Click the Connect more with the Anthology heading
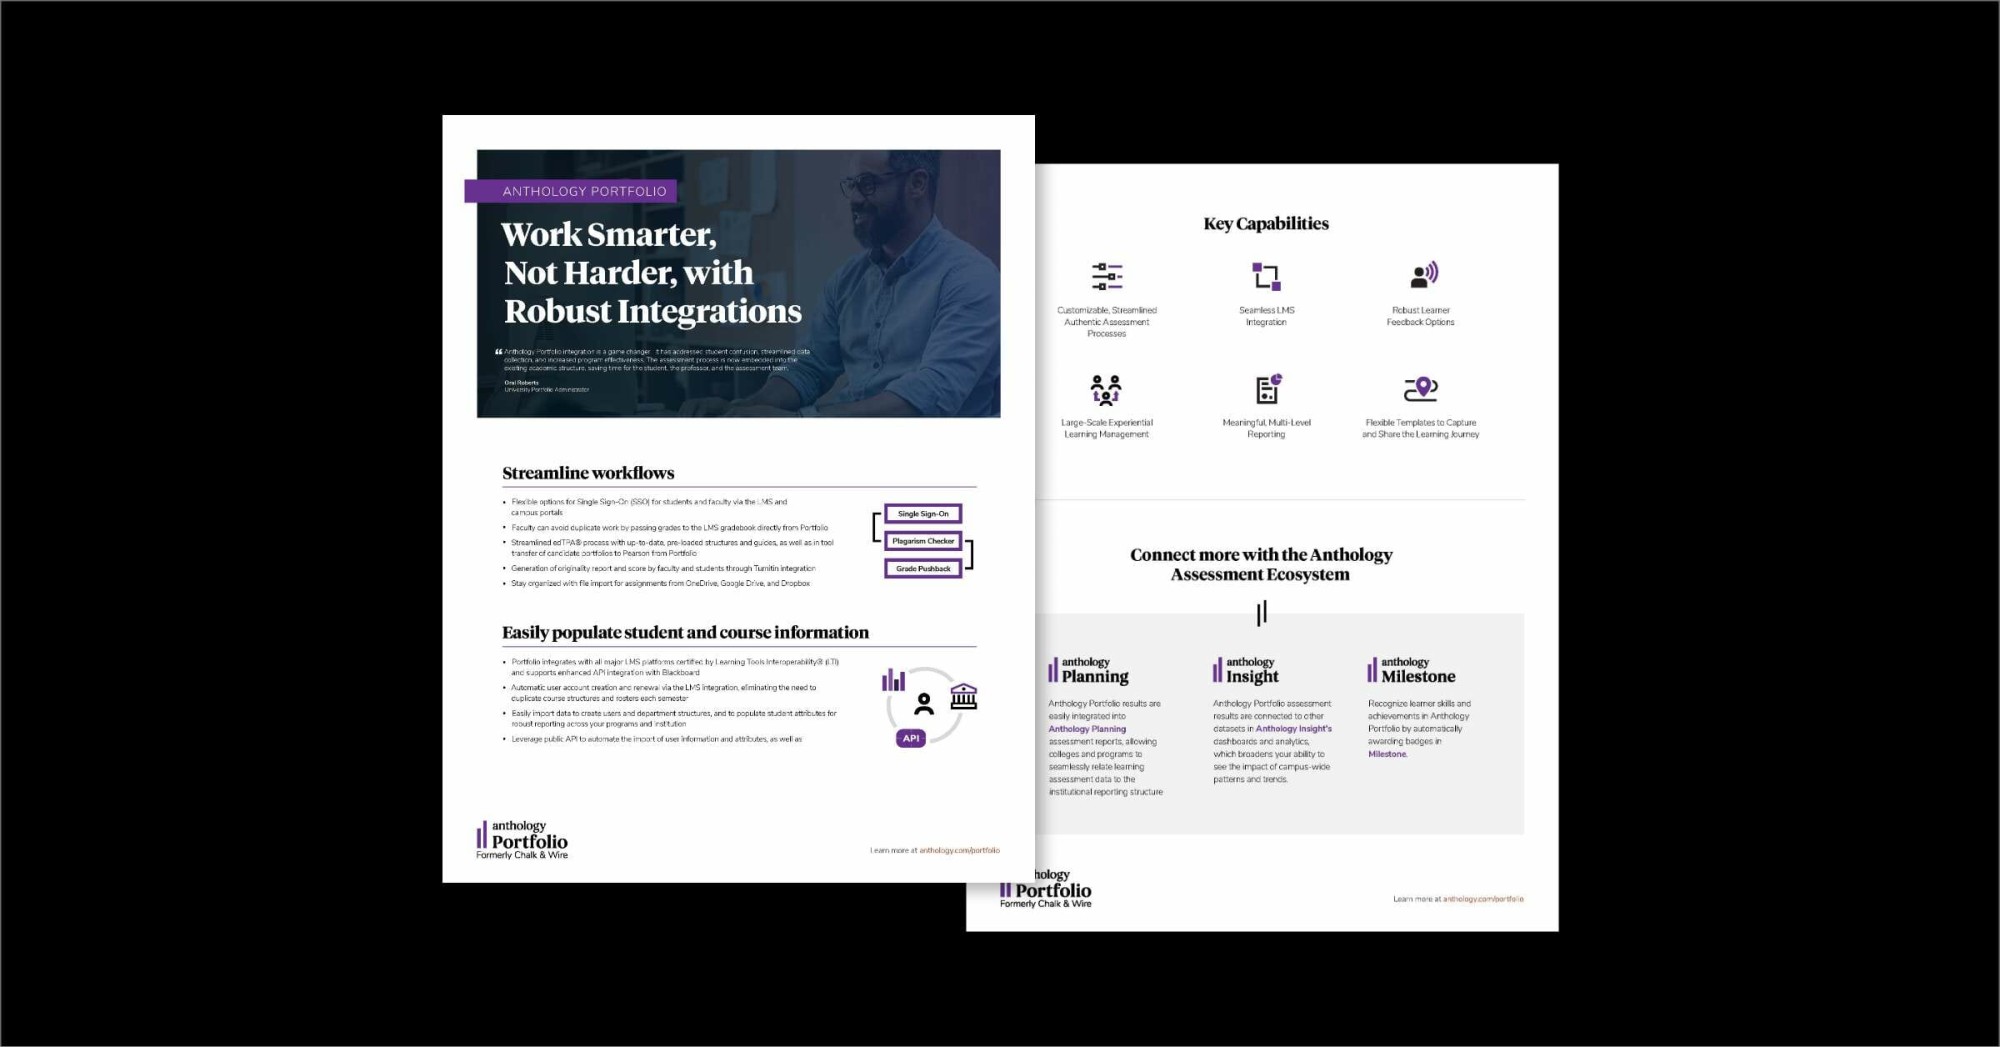Image resolution: width=2000 pixels, height=1047 pixels. [1261, 564]
